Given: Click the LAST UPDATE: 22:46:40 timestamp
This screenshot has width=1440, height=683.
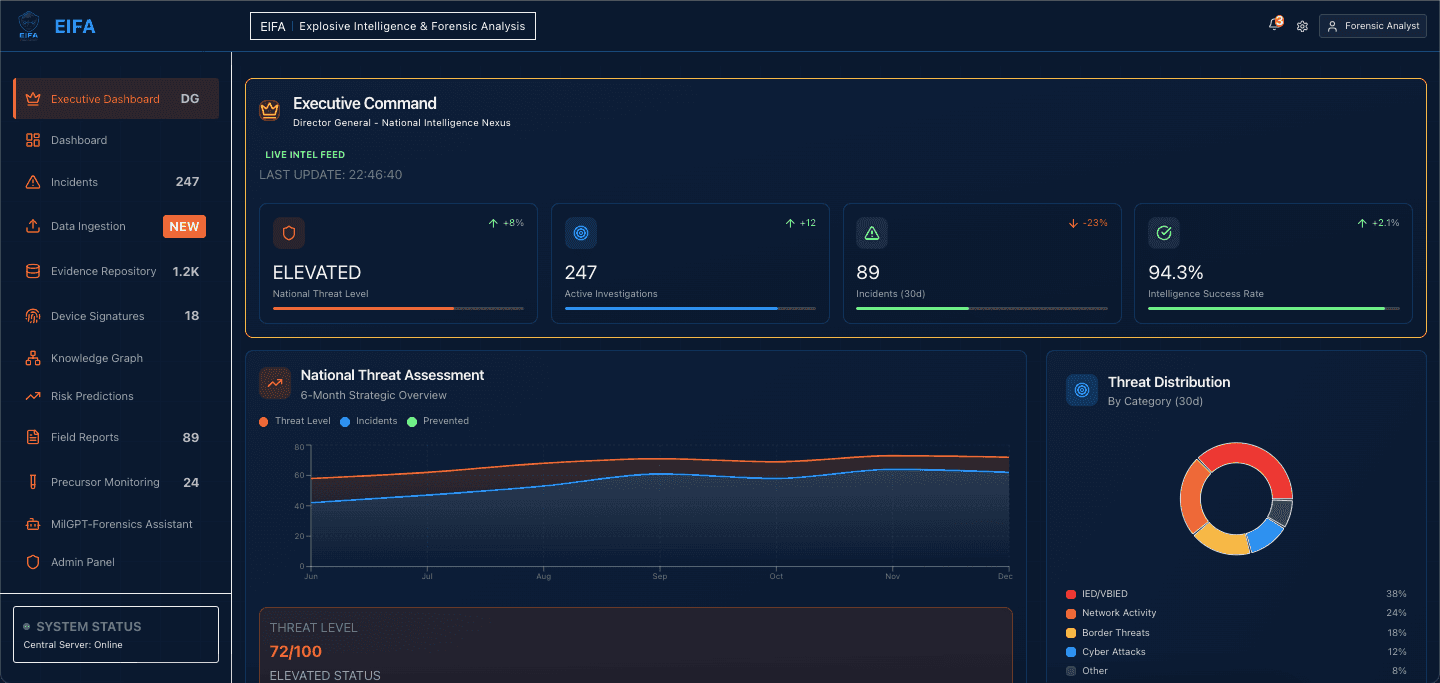Looking at the screenshot, I should pos(331,175).
